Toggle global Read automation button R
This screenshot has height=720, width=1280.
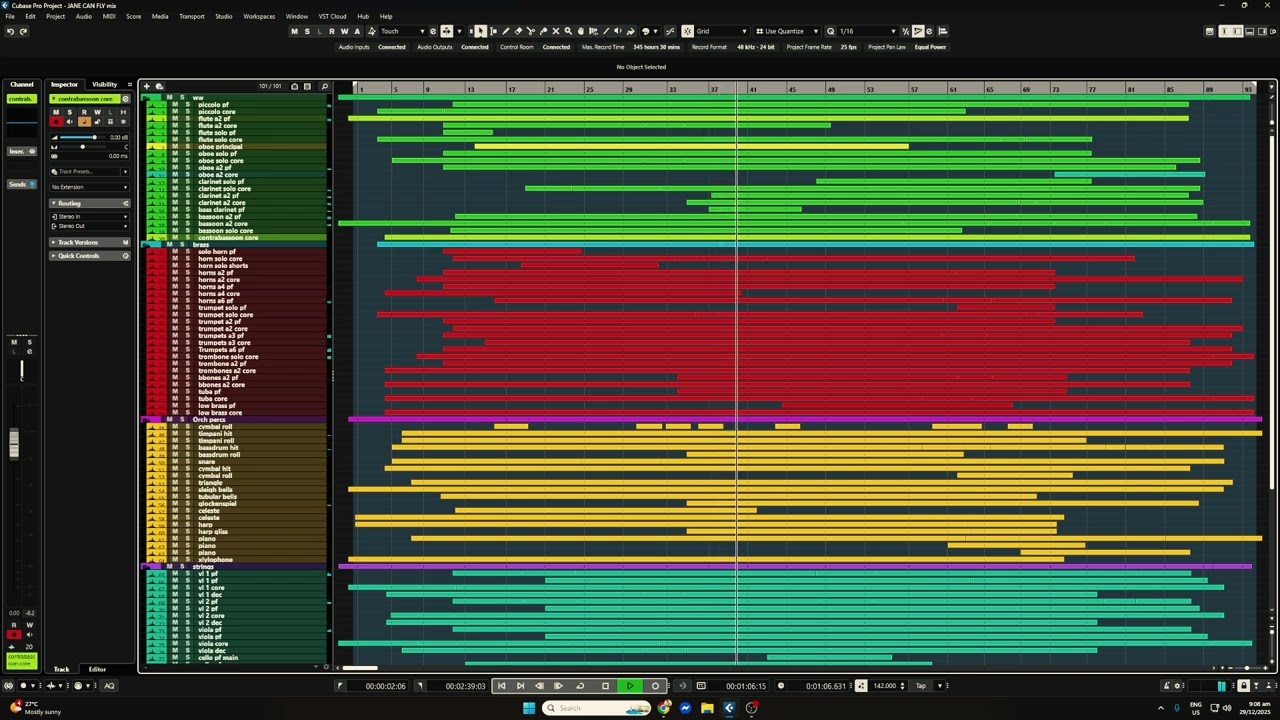(x=332, y=31)
